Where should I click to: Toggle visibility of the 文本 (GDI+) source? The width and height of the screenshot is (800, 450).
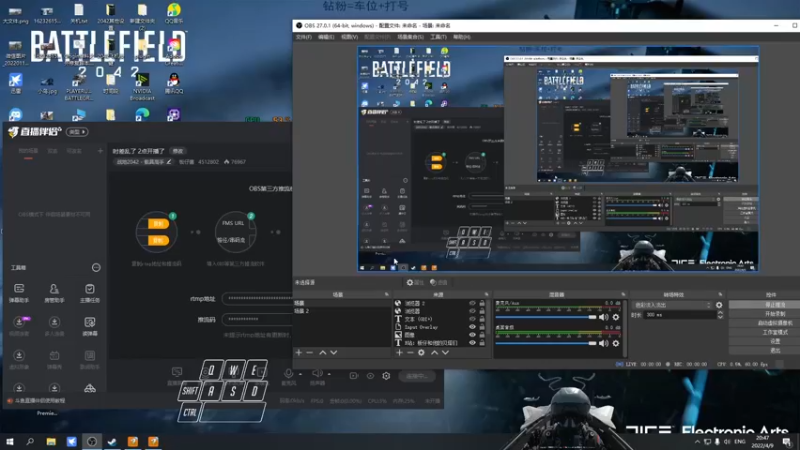472,319
